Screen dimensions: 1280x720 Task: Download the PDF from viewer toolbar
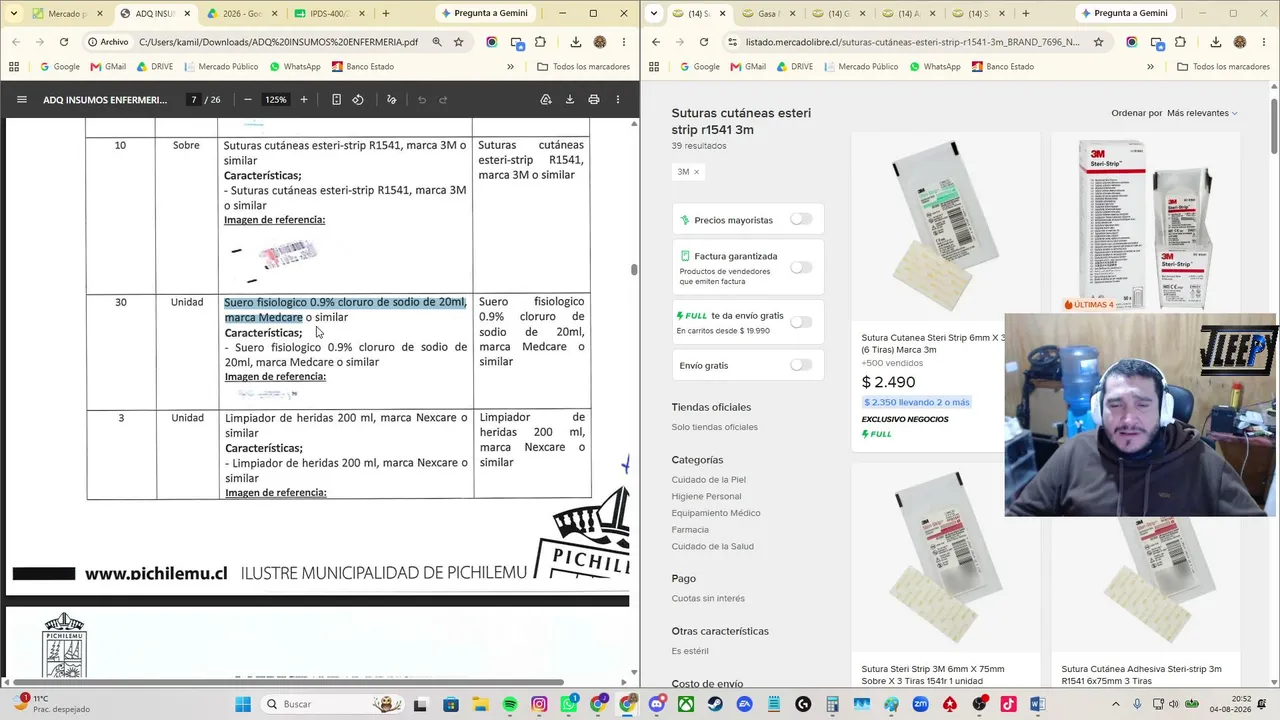pos(570,100)
